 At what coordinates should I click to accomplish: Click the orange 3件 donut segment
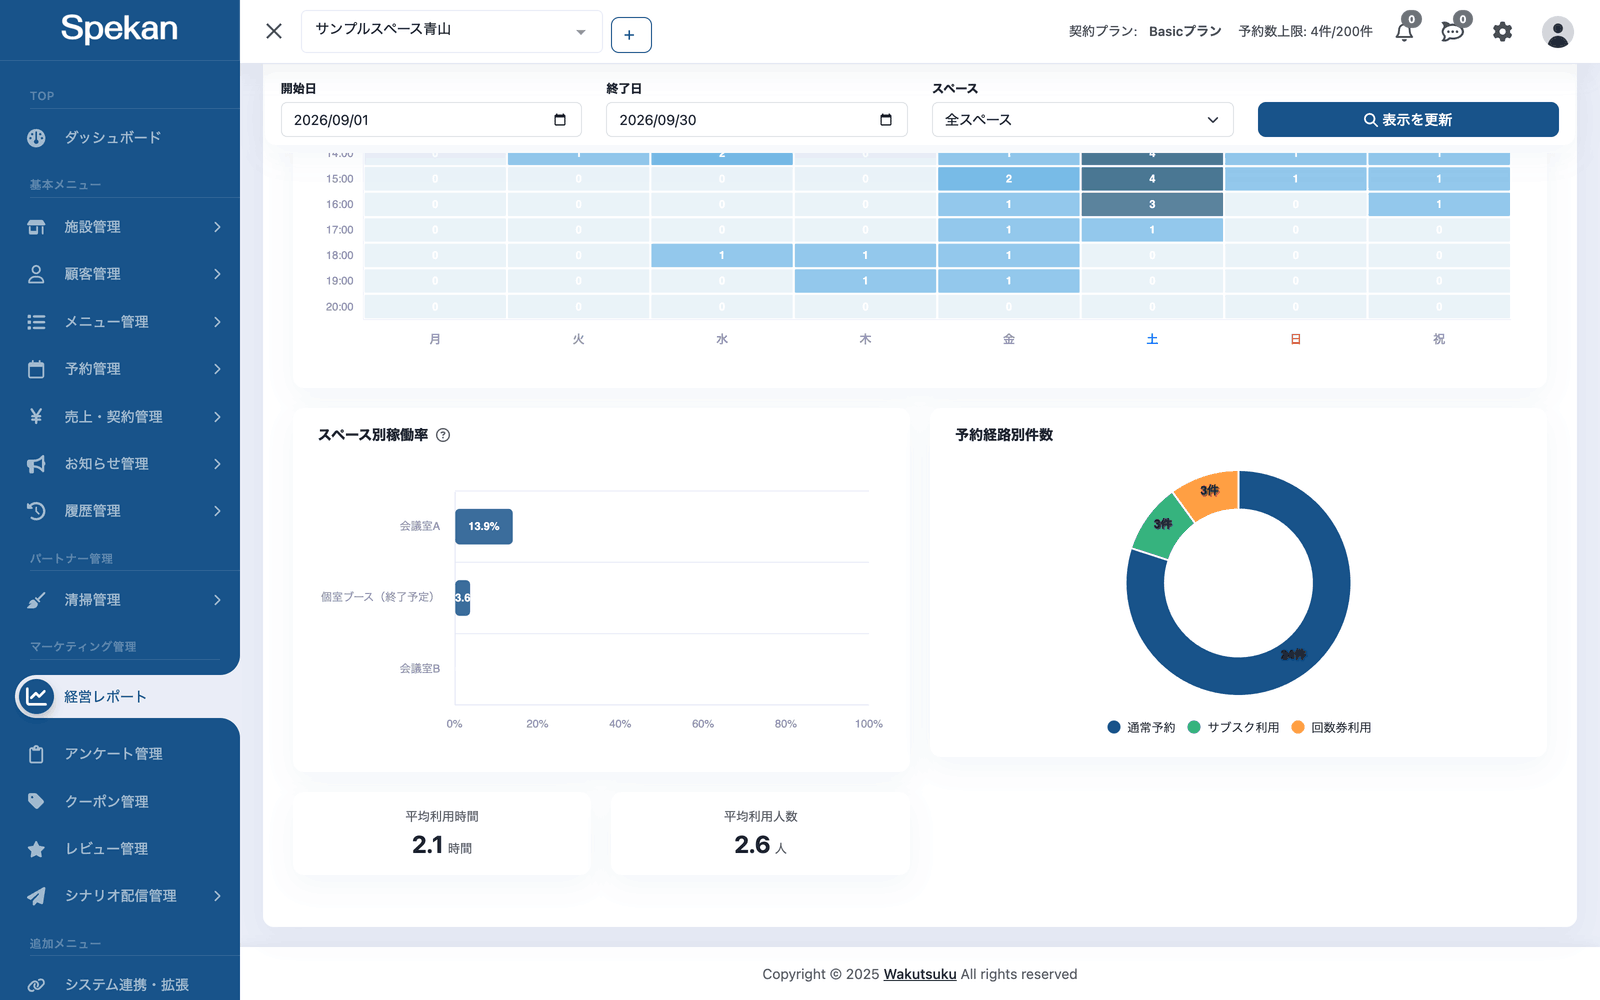click(1209, 491)
